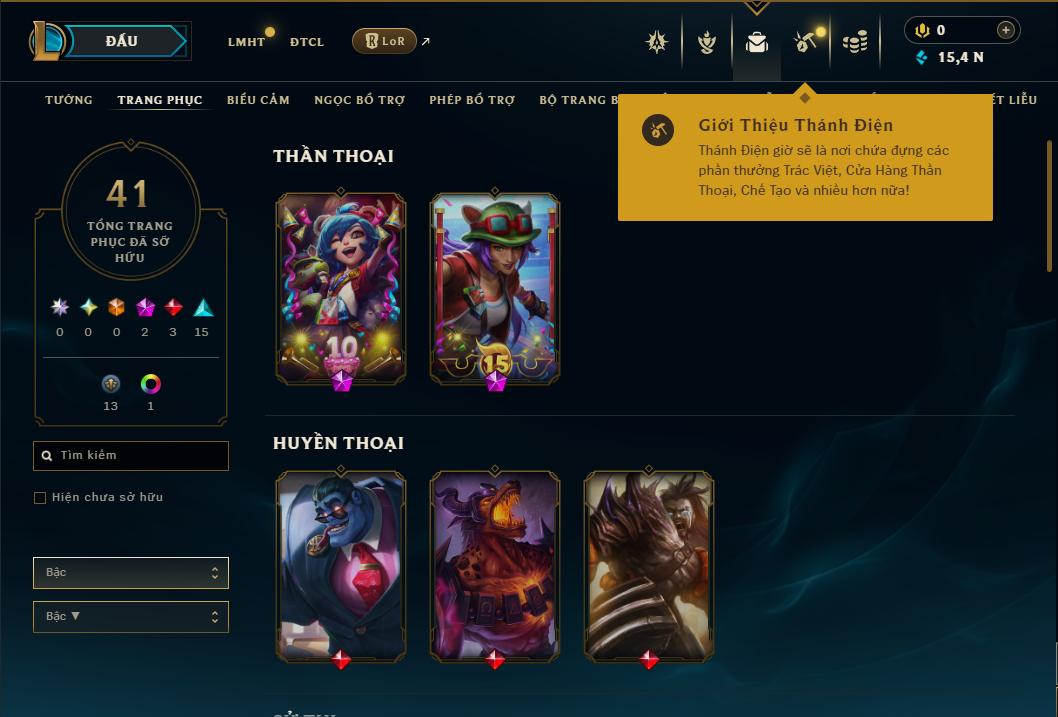Expand the Bậc ▼ sorting dropdown
Viewport: 1058px width, 717px height.
(x=131, y=616)
